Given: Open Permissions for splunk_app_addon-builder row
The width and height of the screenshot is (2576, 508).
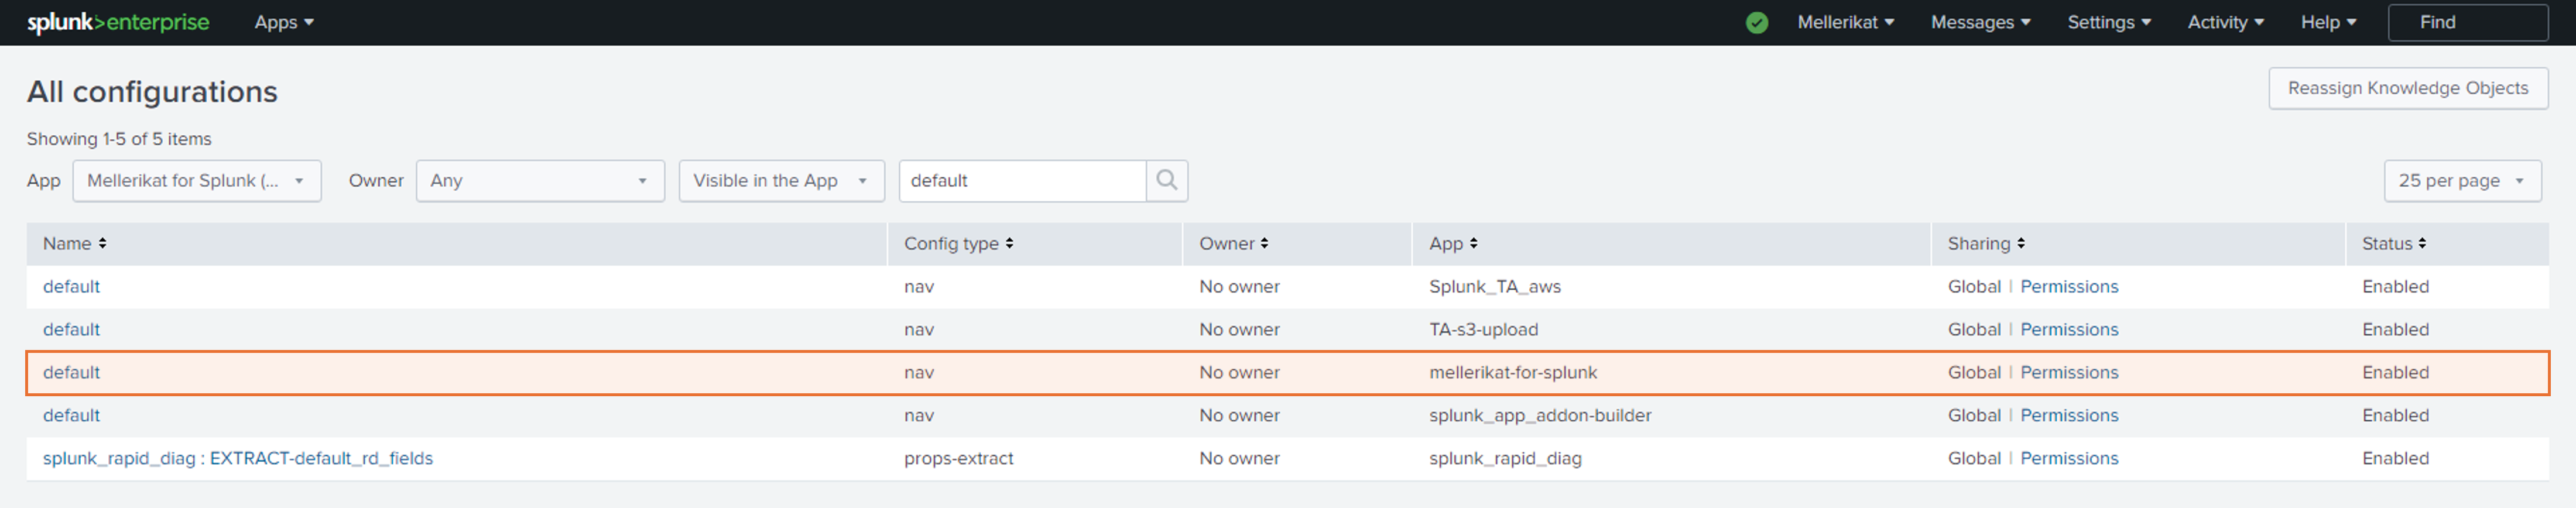Looking at the screenshot, I should click(2068, 415).
